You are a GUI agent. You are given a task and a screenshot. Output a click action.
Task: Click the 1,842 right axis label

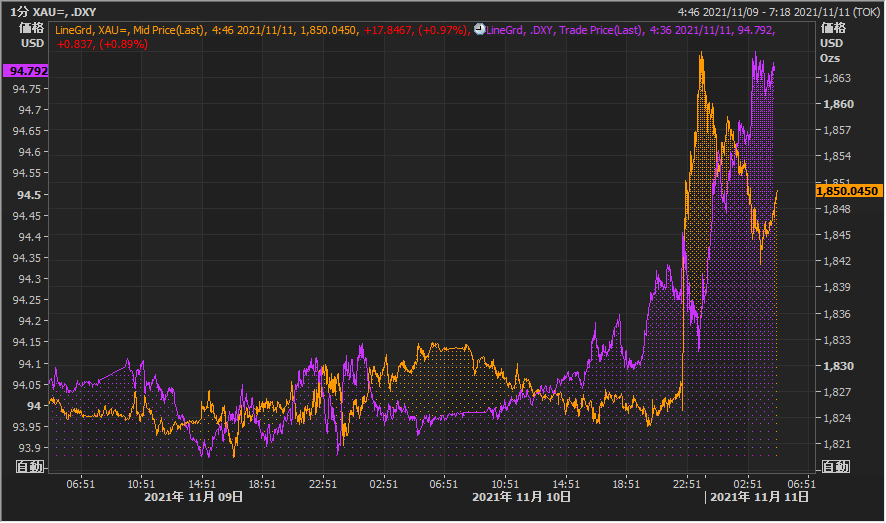(837, 261)
